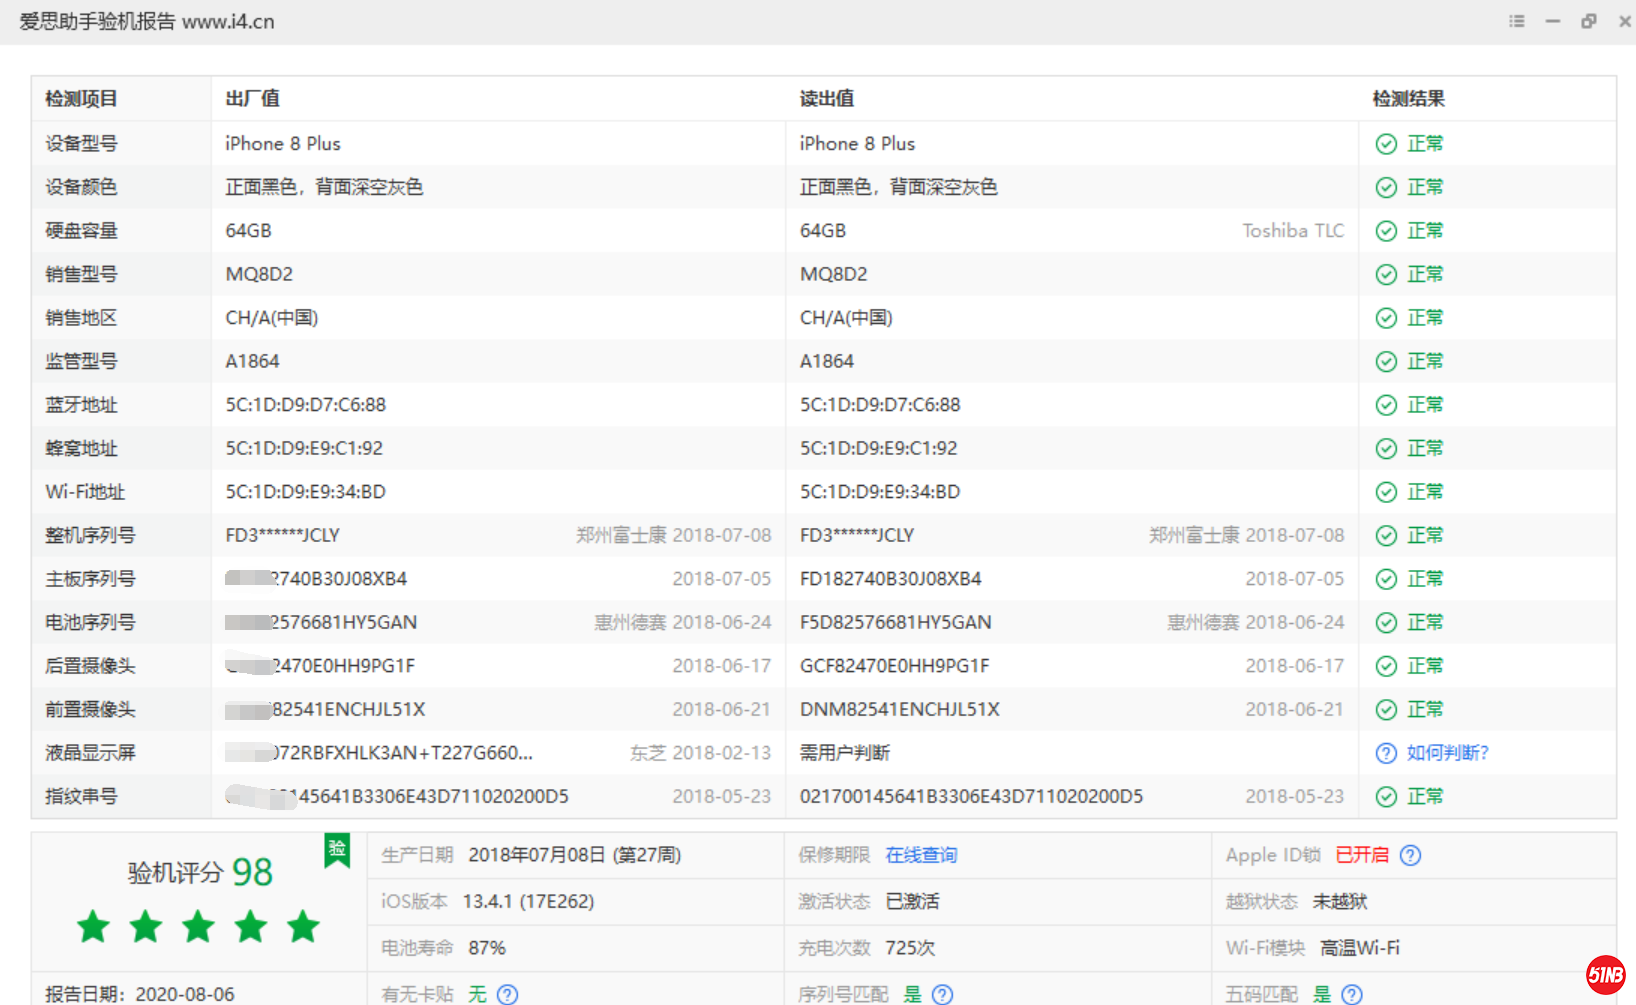Click help icon next to Apple ID锁
1636x1005 pixels.
[x=1410, y=855]
